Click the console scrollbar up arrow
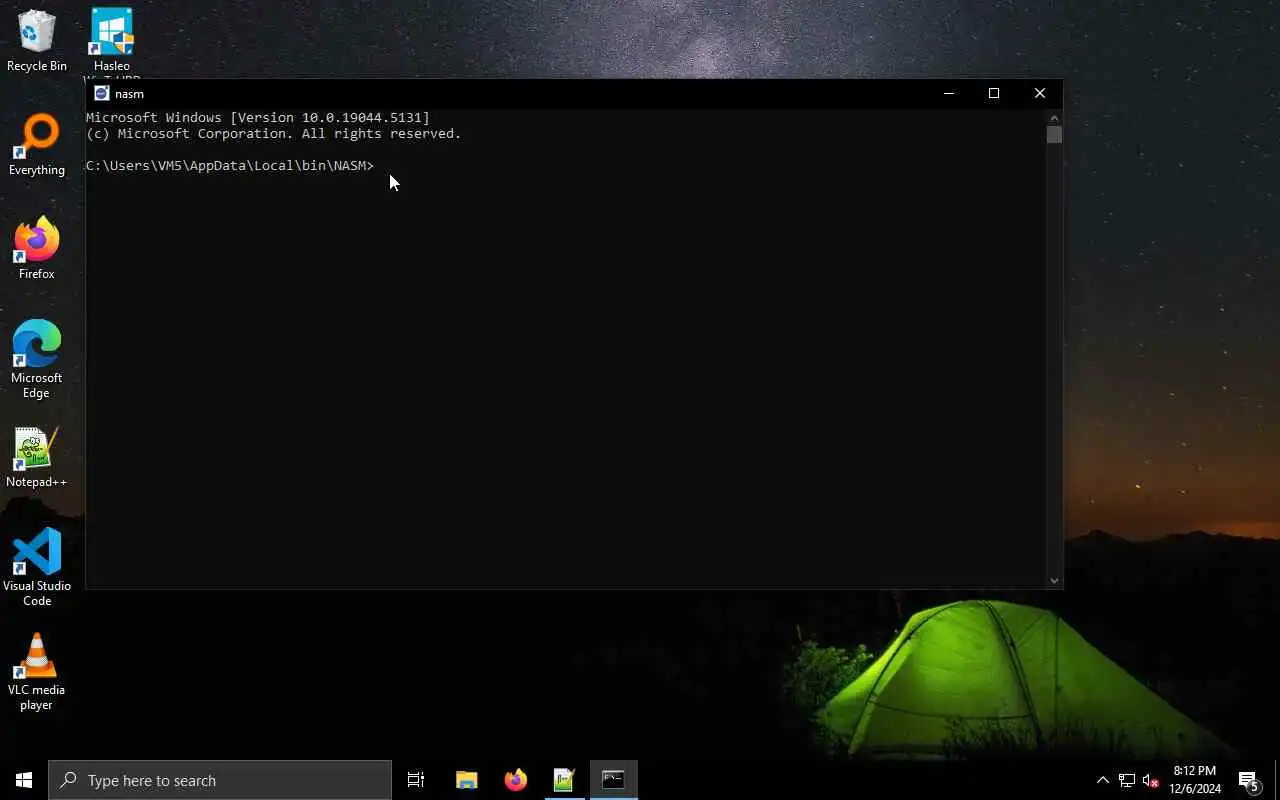The height and width of the screenshot is (800, 1280). (1054, 118)
